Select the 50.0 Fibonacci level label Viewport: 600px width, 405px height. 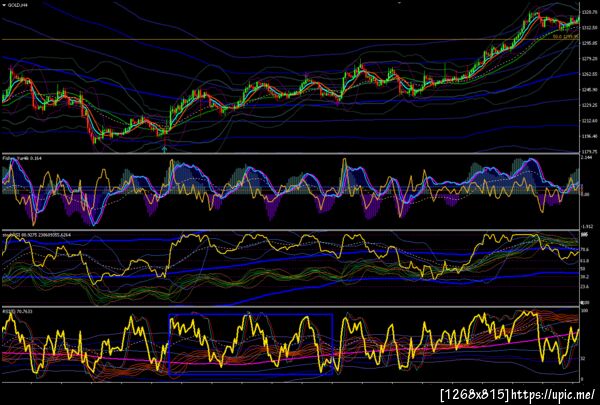[566, 37]
